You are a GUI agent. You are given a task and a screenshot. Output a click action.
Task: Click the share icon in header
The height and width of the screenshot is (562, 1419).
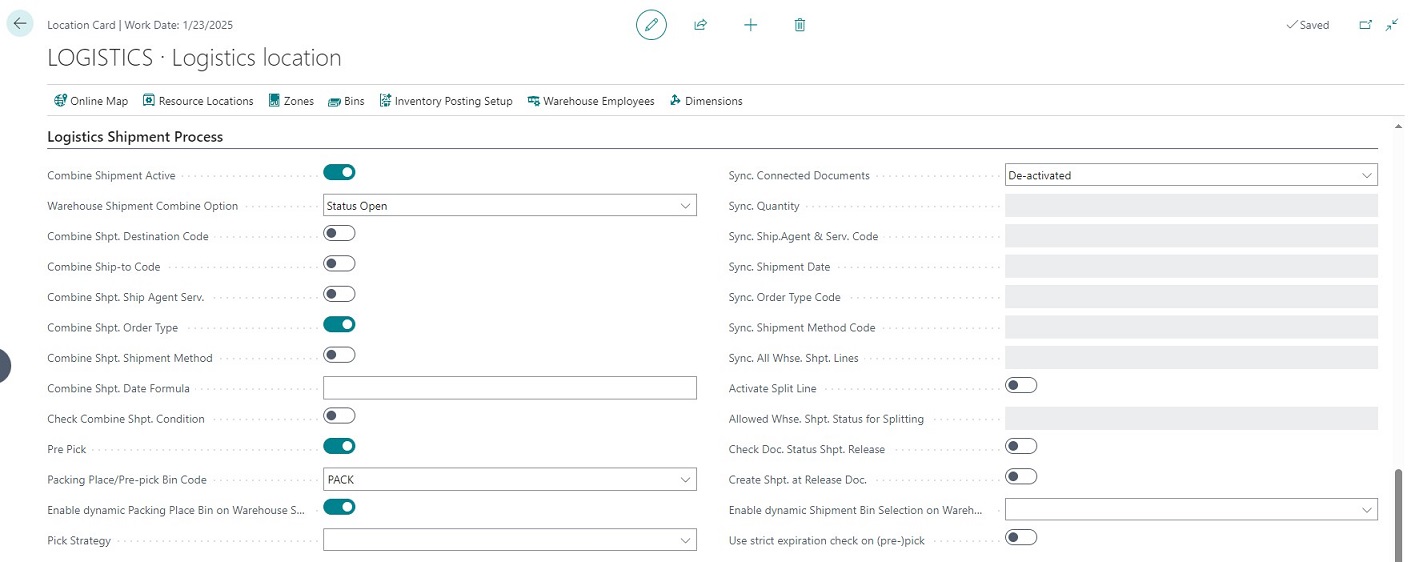[701, 25]
